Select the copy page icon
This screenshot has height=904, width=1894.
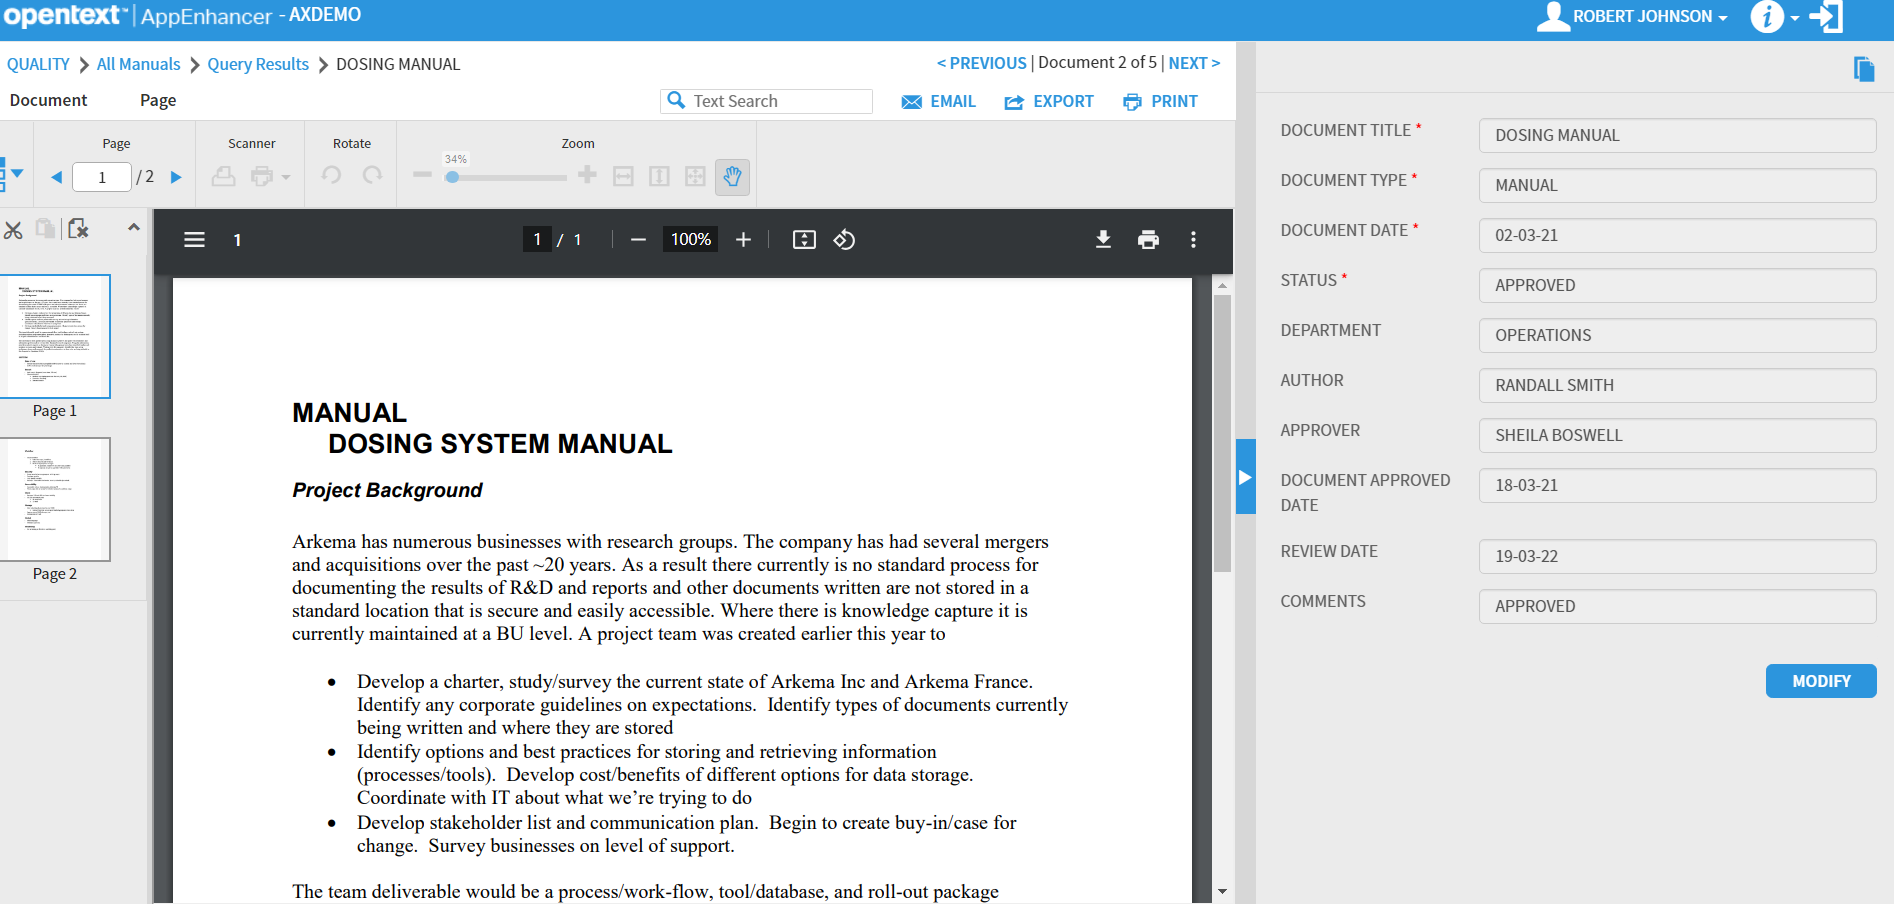(x=45, y=228)
